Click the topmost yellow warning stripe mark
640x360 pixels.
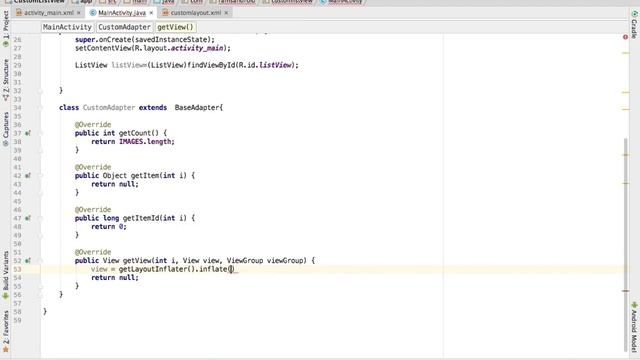626,53
